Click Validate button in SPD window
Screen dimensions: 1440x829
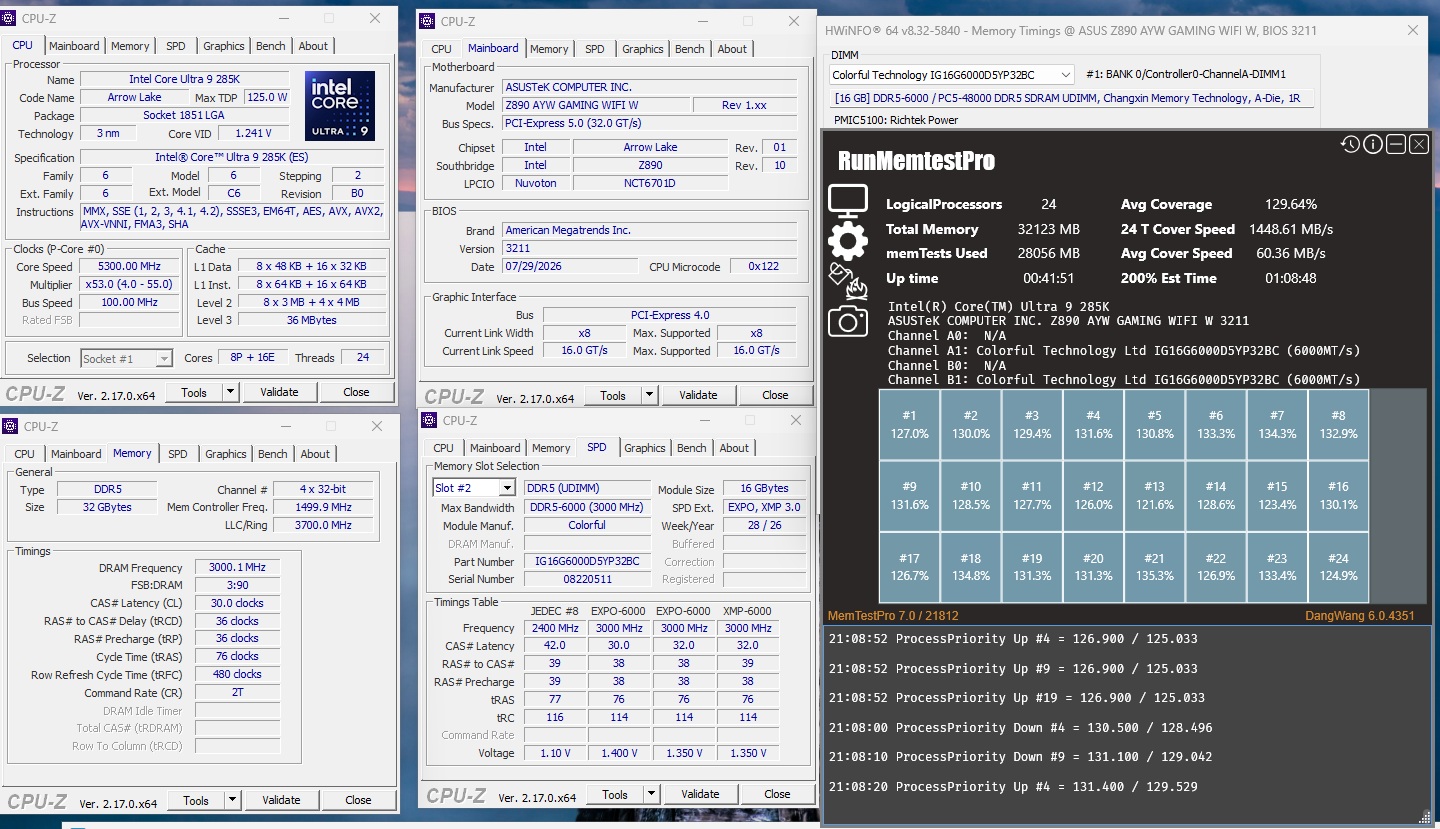pos(701,794)
